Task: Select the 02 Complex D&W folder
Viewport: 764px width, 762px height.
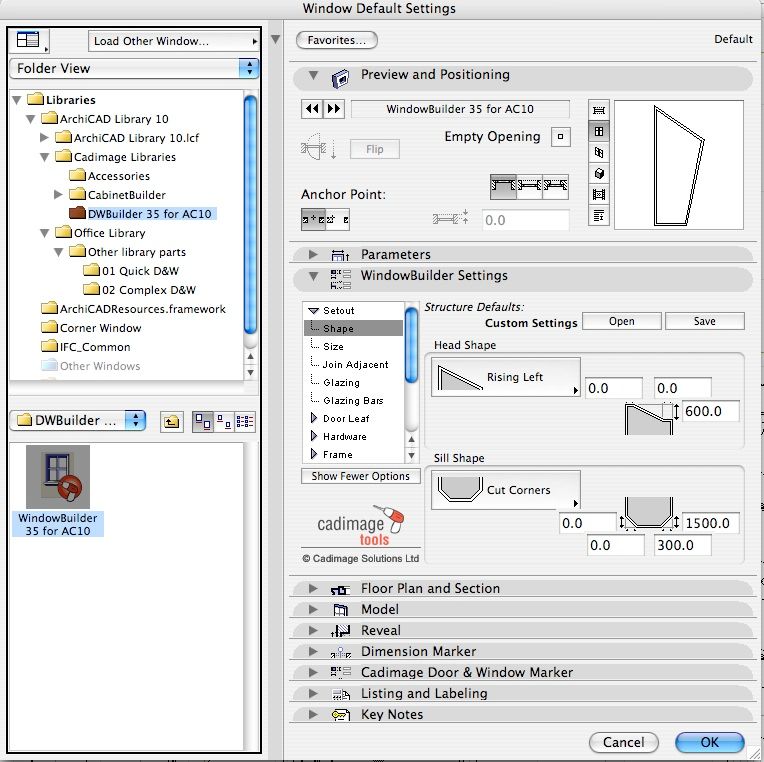Action: pos(140,290)
